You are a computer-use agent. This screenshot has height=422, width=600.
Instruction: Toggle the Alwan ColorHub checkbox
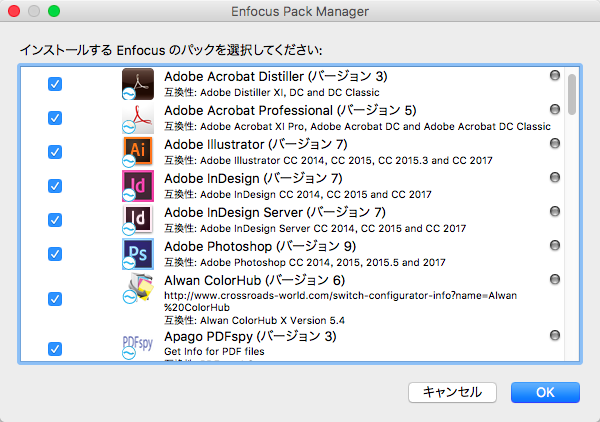tap(55, 299)
